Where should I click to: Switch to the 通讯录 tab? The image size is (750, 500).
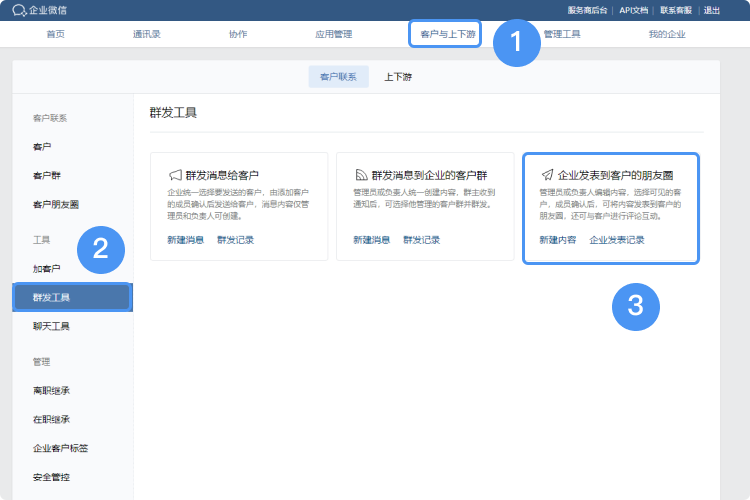(x=146, y=34)
